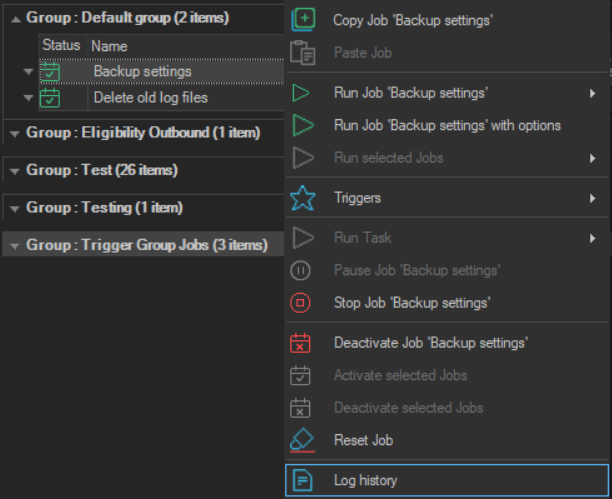The width and height of the screenshot is (612, 499).
Task: Click the Status column header
Action: pyautogui.click(x=61, y=46)
